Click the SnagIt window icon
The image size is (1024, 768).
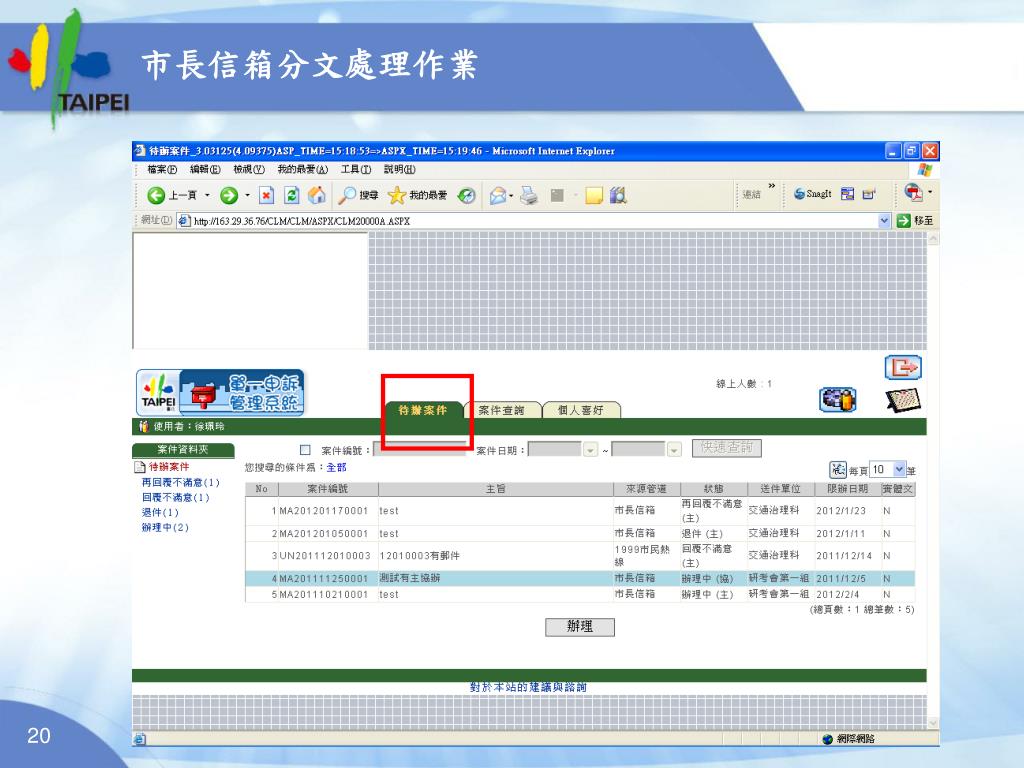pyautogui.click(x=848, y=194)
